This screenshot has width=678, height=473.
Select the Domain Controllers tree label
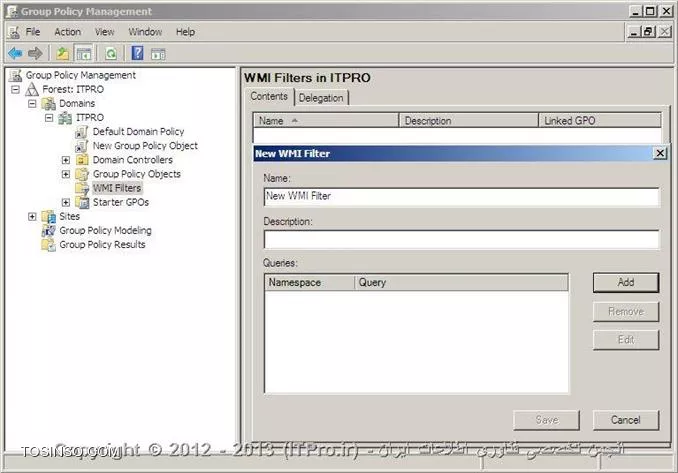[x=133, y=160]
